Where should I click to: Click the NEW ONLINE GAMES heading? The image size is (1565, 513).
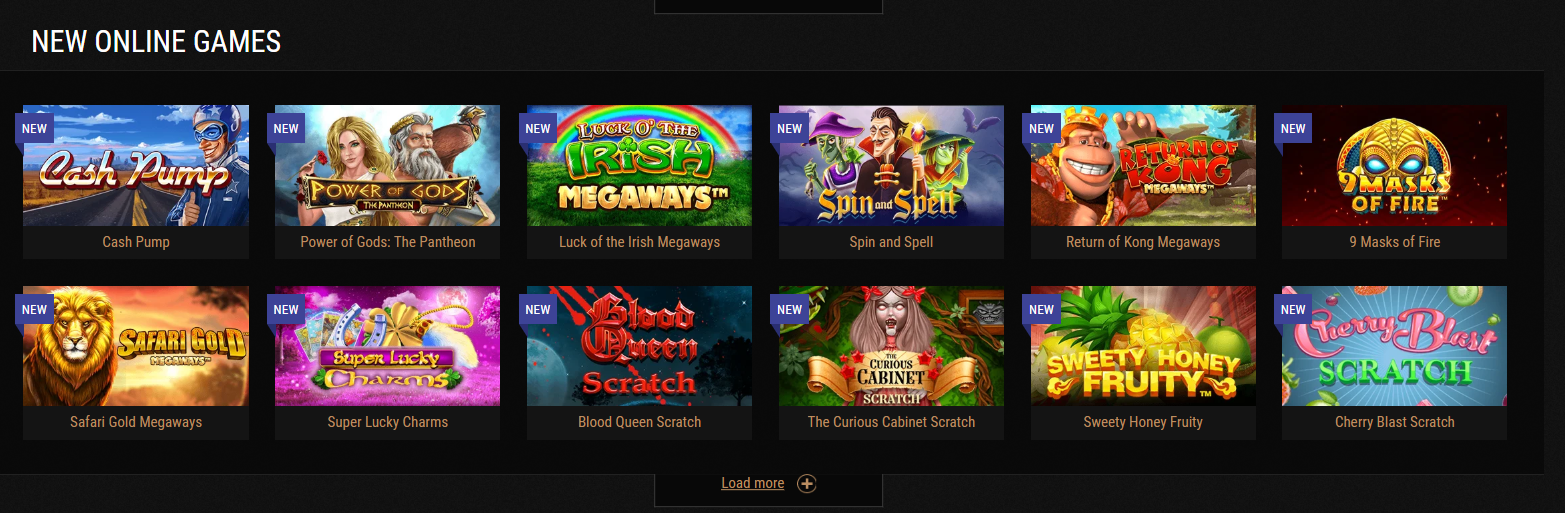pyautogui.click(x=156, y=41)
